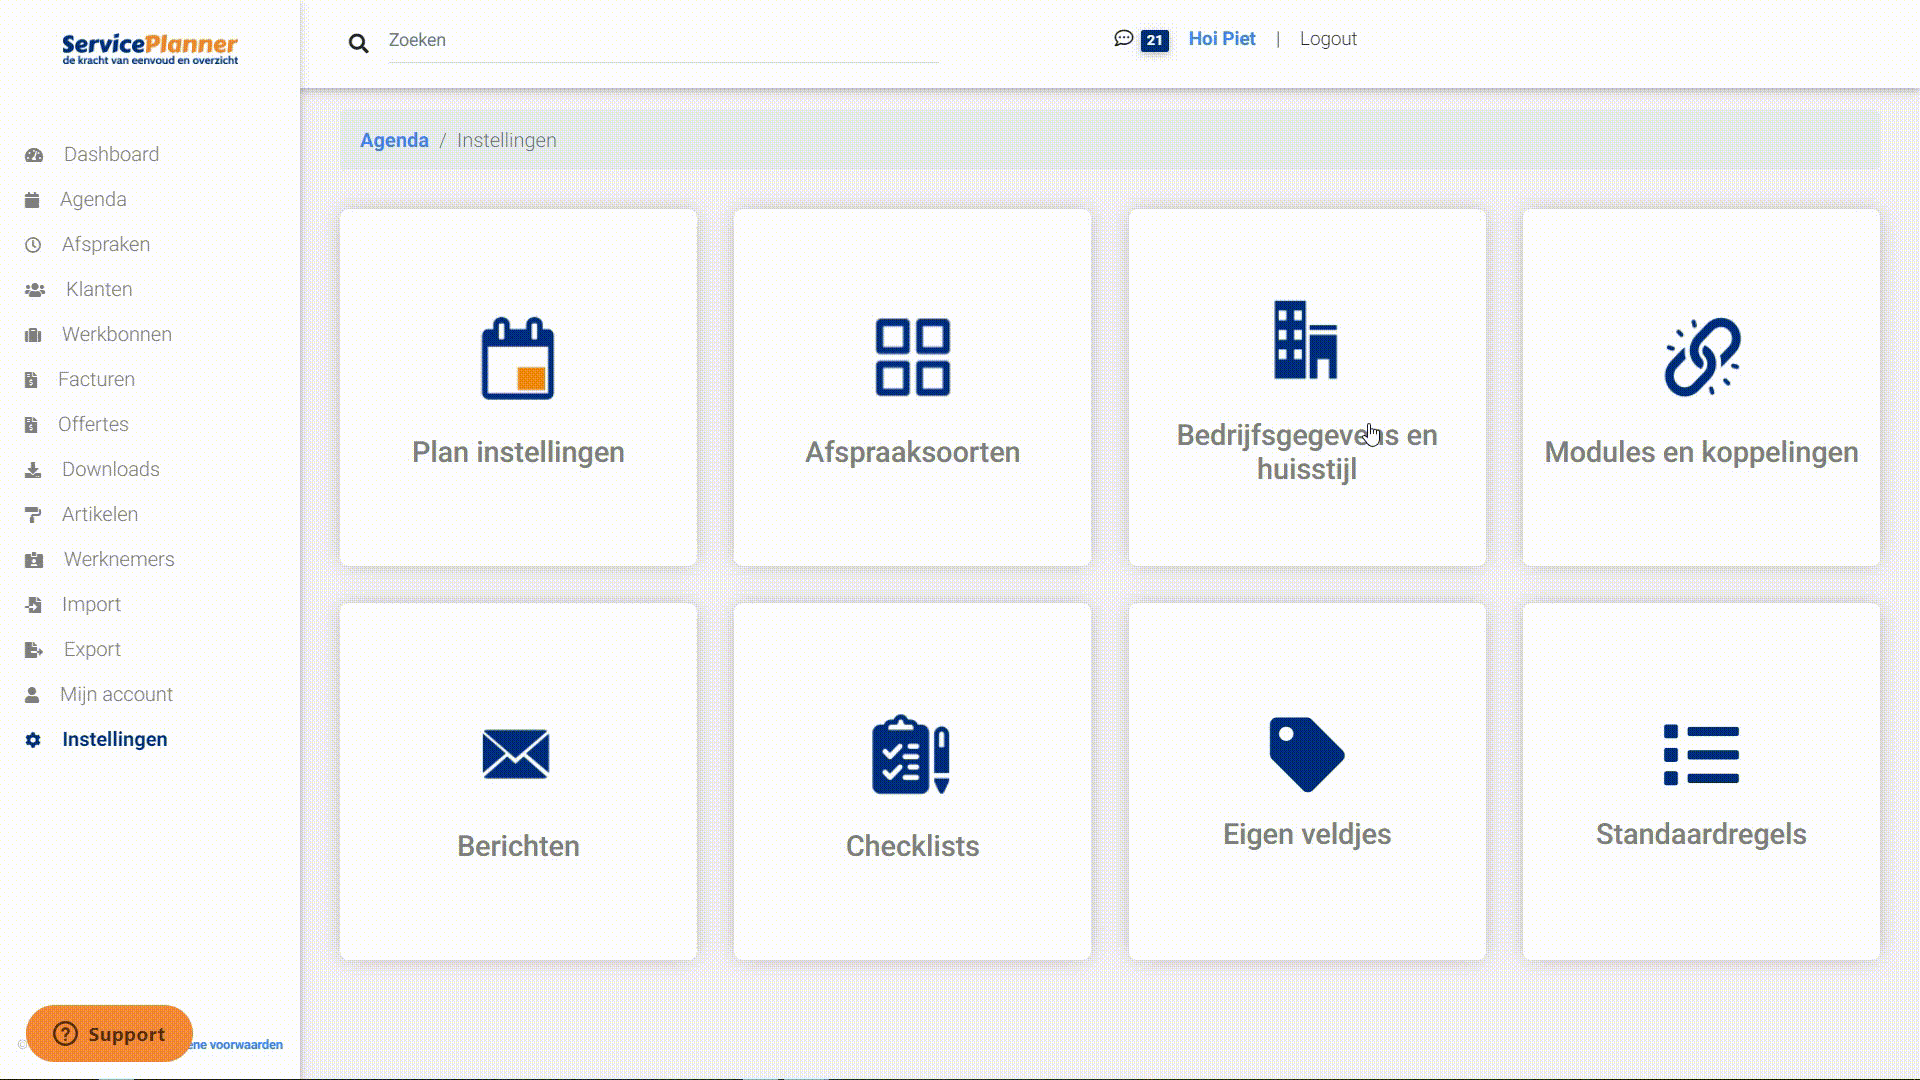Click the chain-link icon for Modules en koppelingen
Screen dimensions: 1920x1080
tap(1700, 357)
